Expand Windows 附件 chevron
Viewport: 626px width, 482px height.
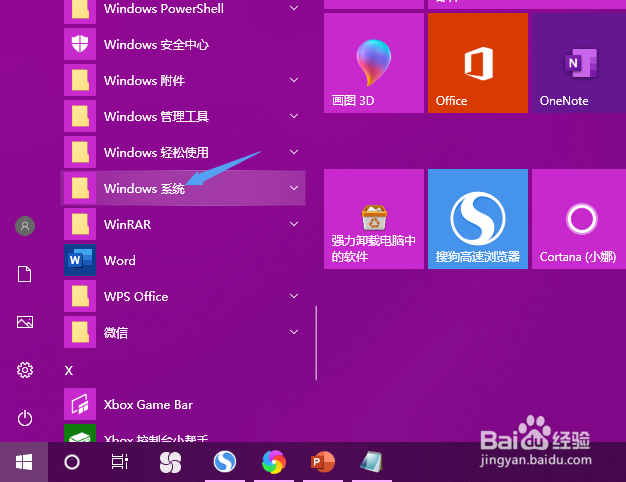pyautogui.click(x=294, y=80)
